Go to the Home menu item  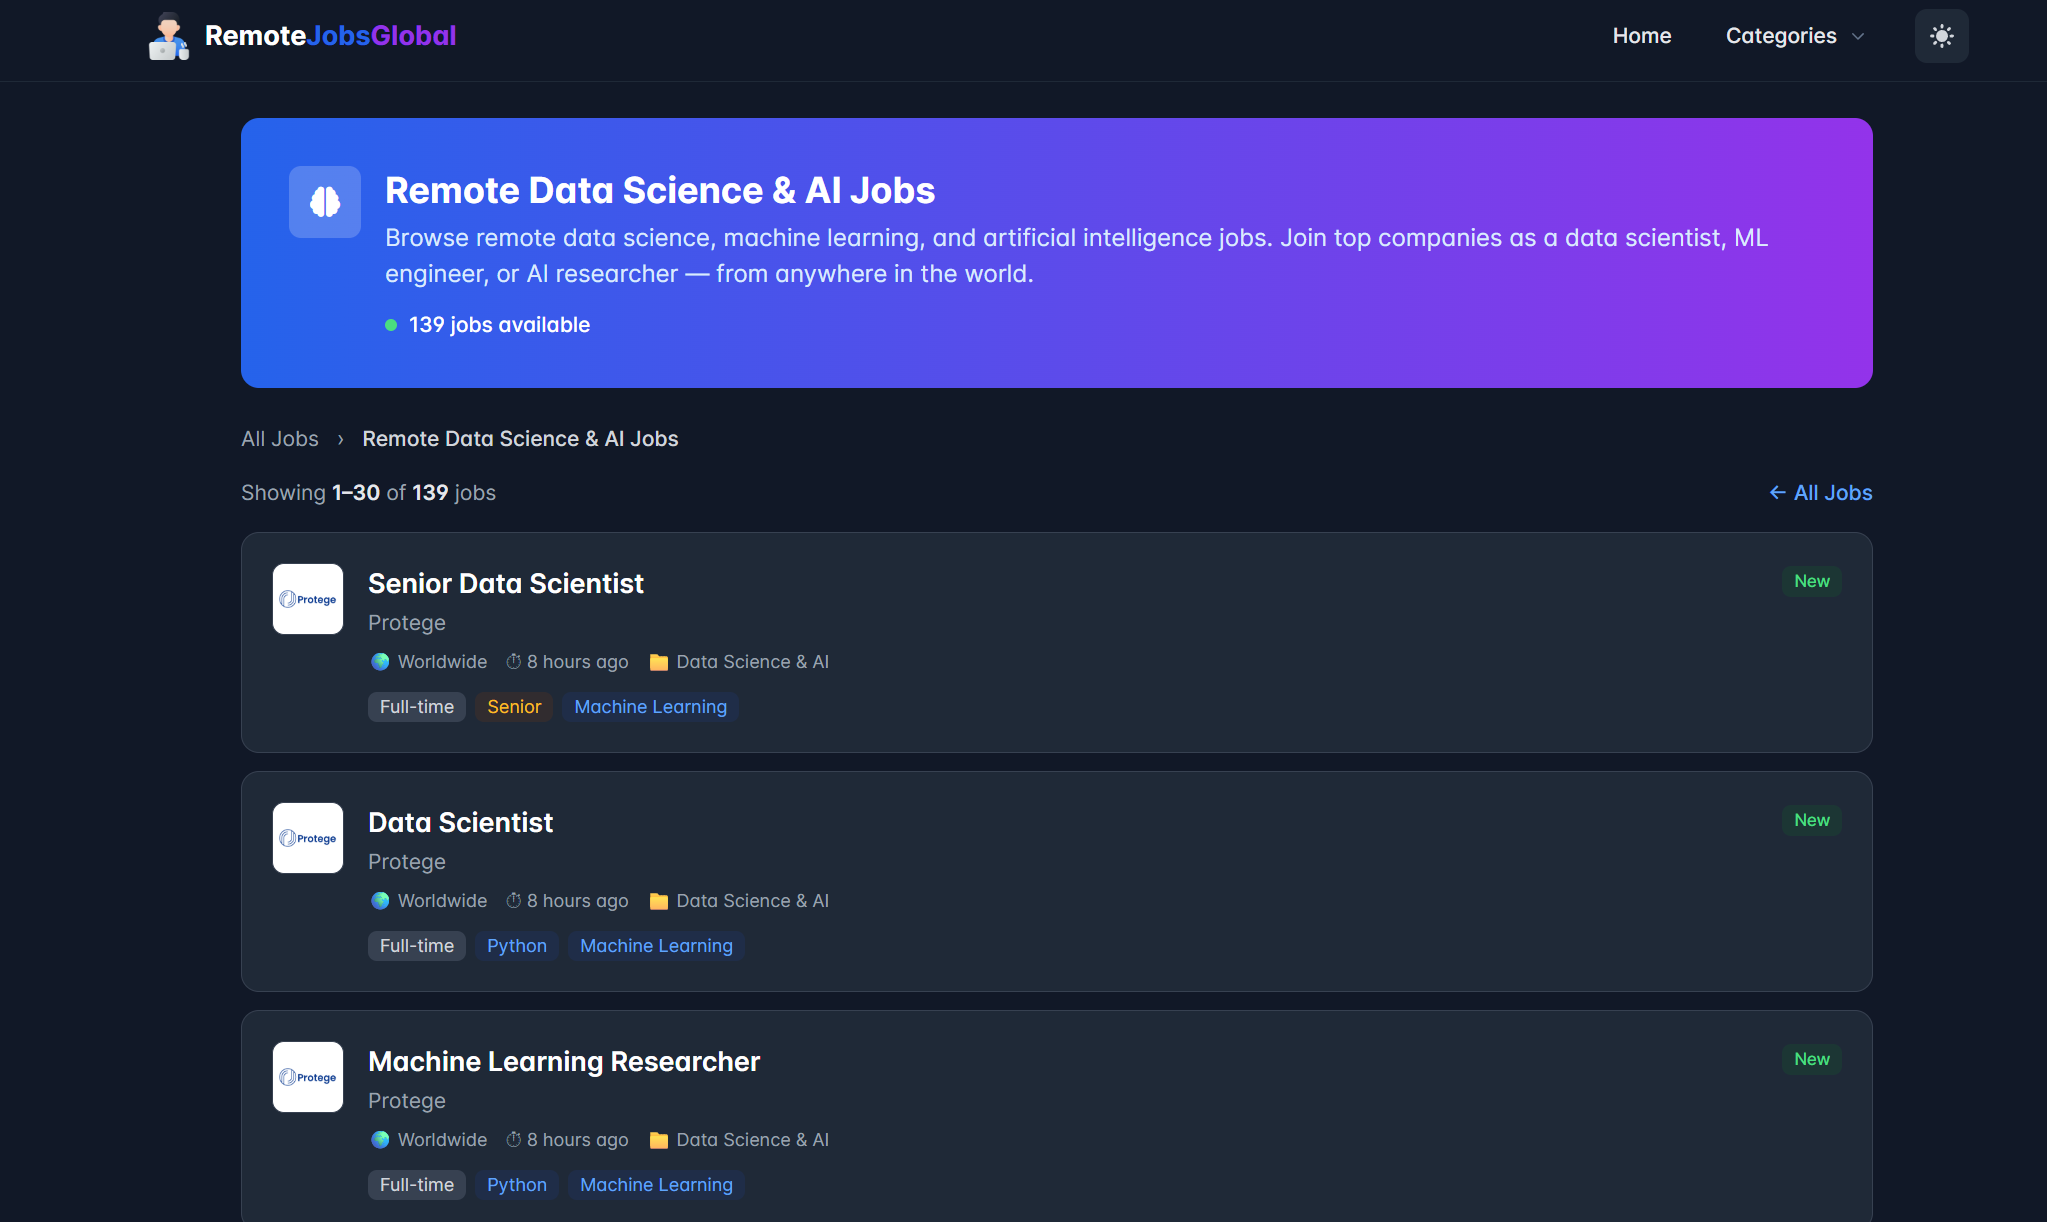tap(1641, 36)
